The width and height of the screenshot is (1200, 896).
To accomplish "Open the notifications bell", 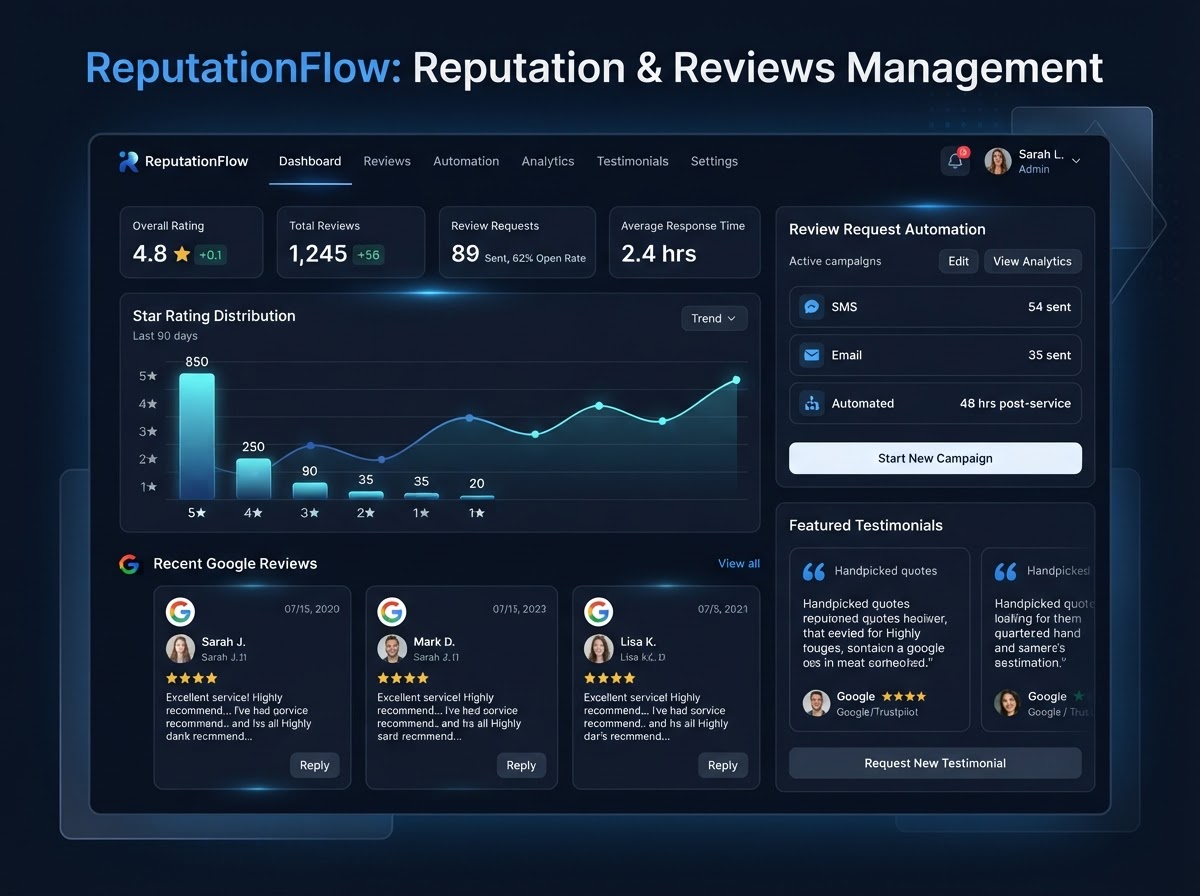I will pyautogui.click(x=955, y=161).
